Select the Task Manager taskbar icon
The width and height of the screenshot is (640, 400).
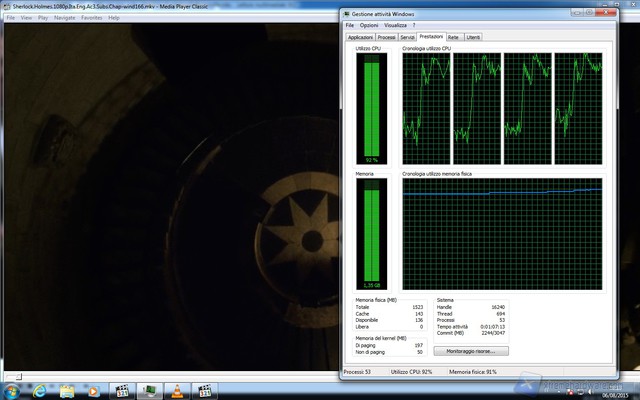(x=149, y=390)
